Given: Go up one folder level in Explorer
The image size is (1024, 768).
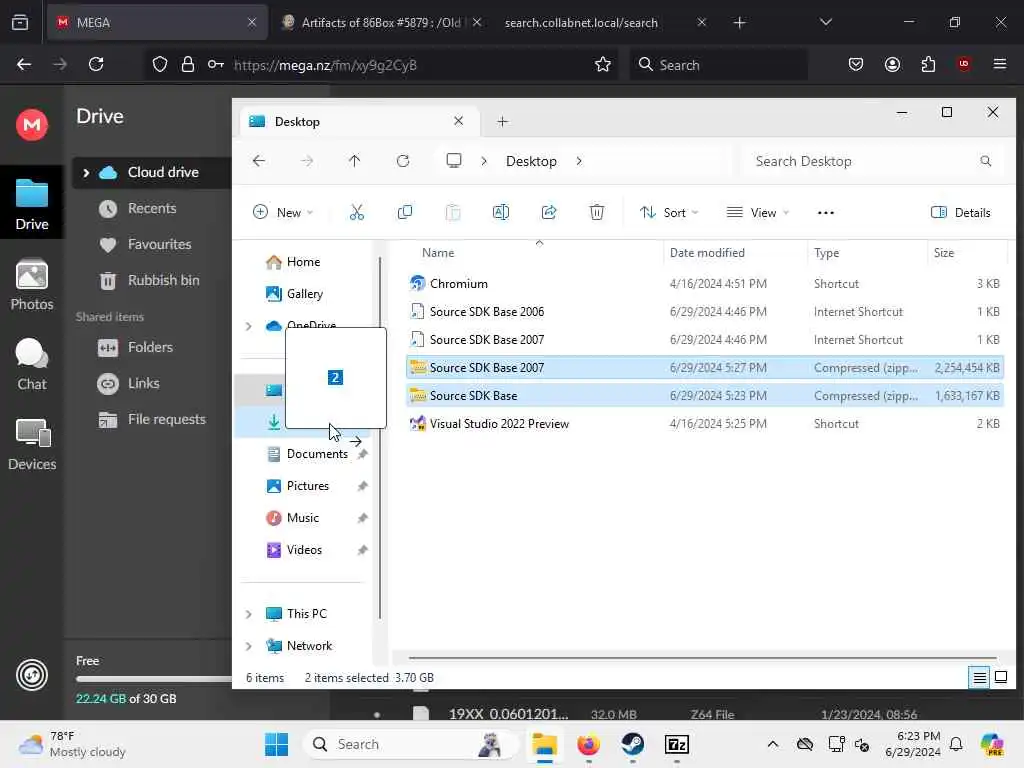Looking at the screenshot, I should (x=355, y=161).
